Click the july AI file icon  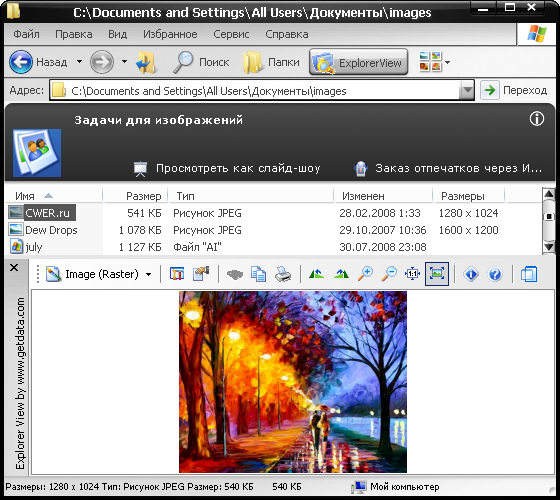16,247
